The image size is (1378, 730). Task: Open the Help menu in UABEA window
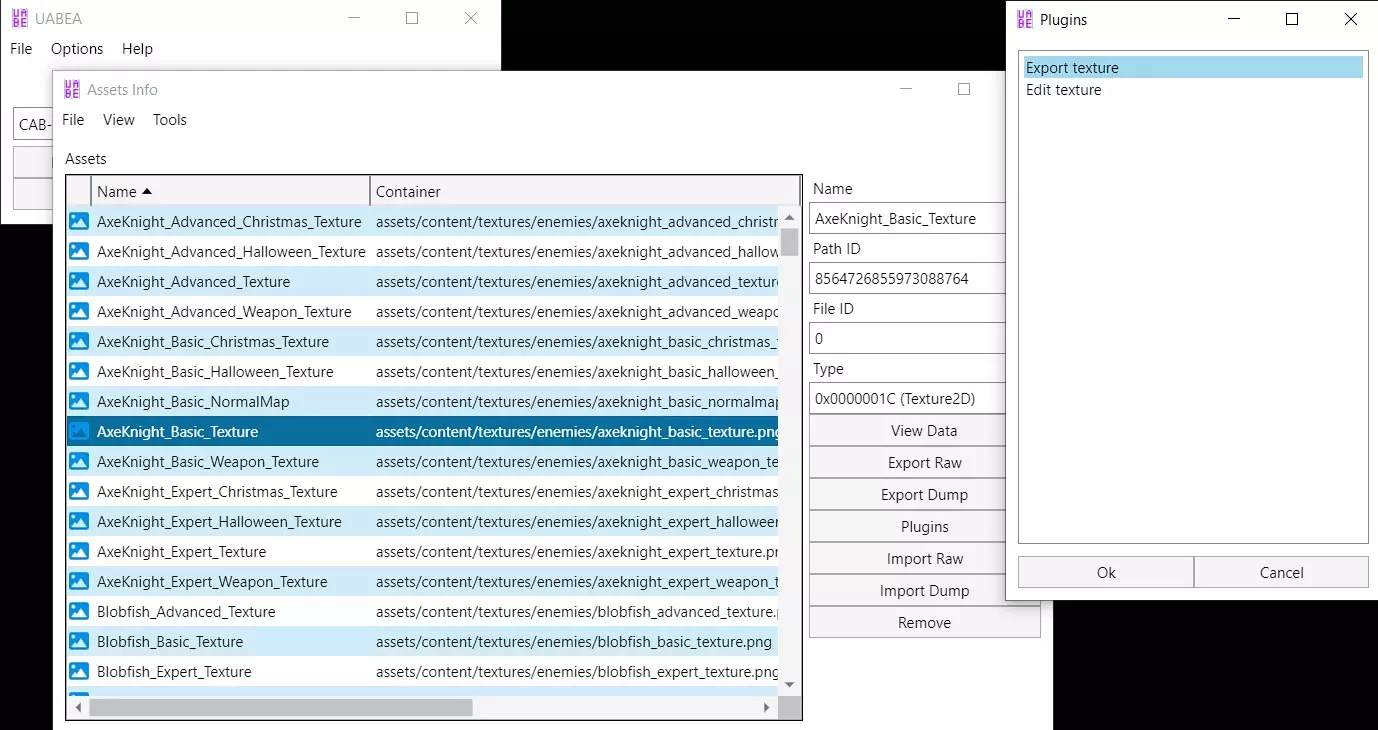137,49
